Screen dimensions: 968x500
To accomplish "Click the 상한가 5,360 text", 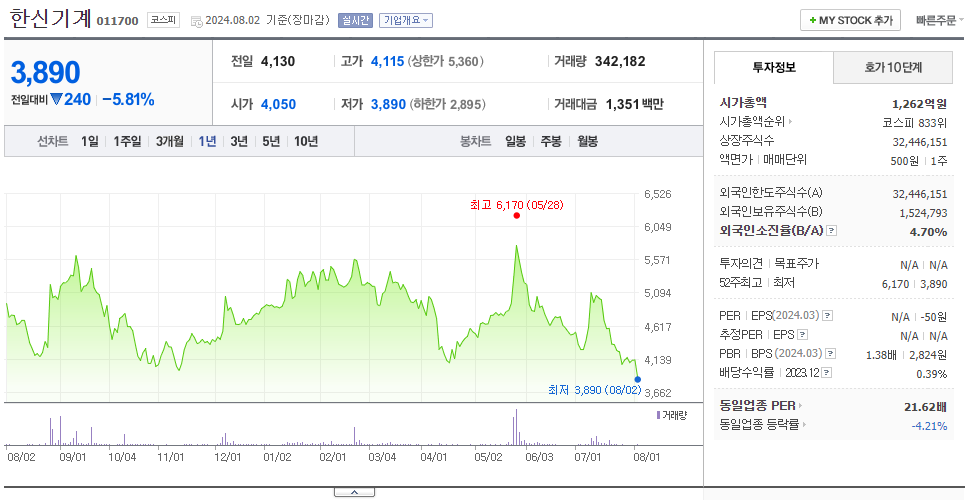I will 446,62.
